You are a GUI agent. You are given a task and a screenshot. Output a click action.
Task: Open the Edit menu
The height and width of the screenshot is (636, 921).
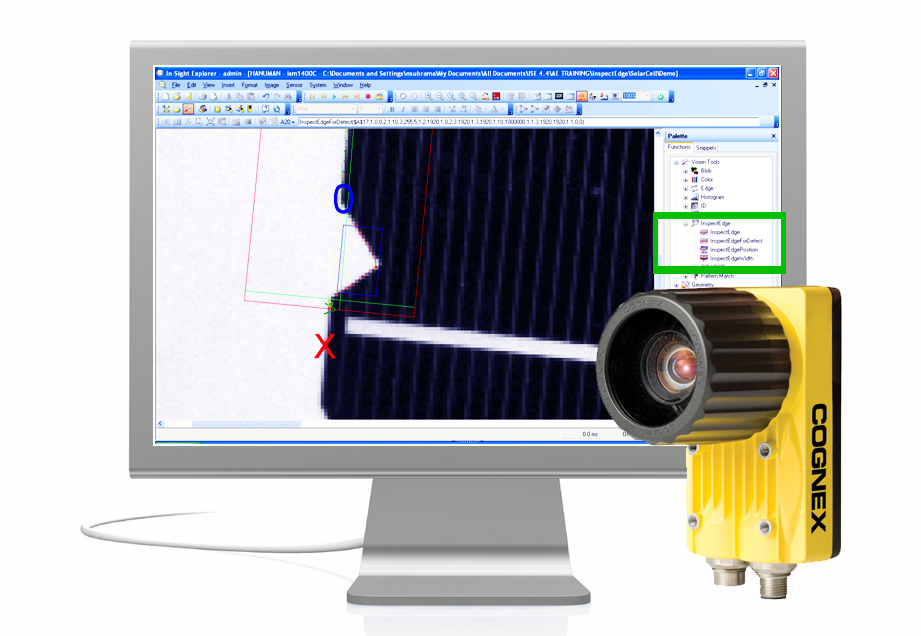191,85
